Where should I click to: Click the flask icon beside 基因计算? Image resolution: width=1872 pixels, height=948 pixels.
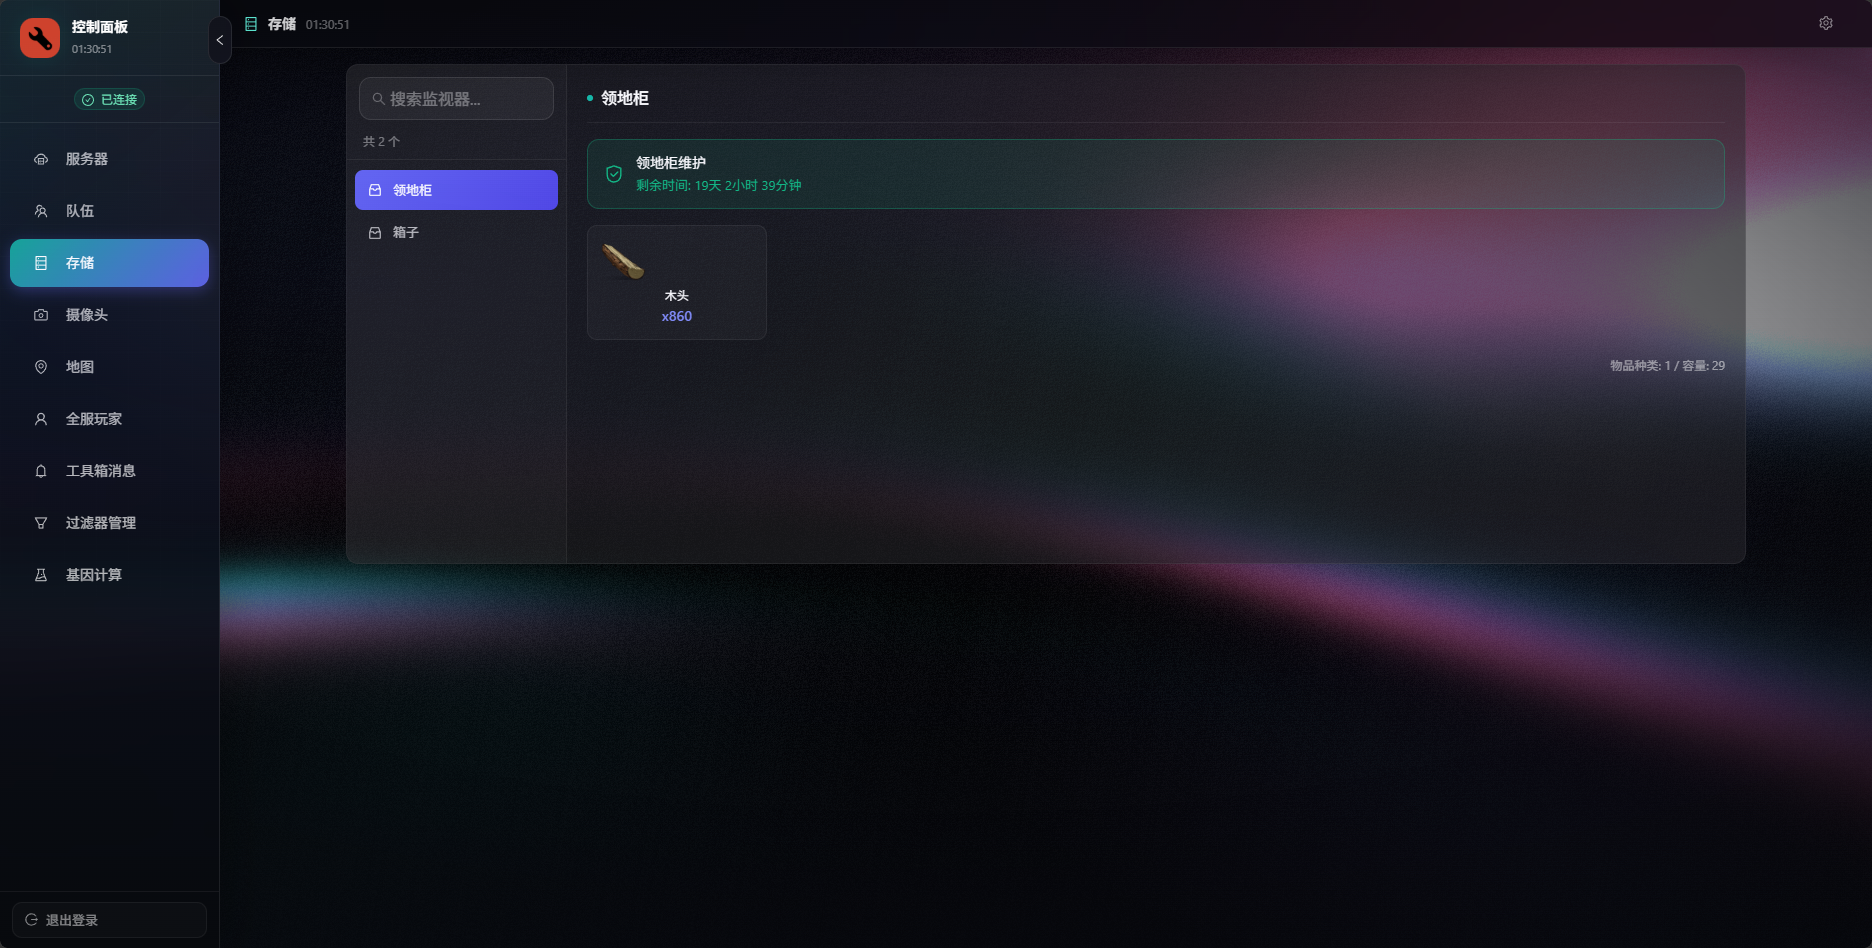click(41, 575)
